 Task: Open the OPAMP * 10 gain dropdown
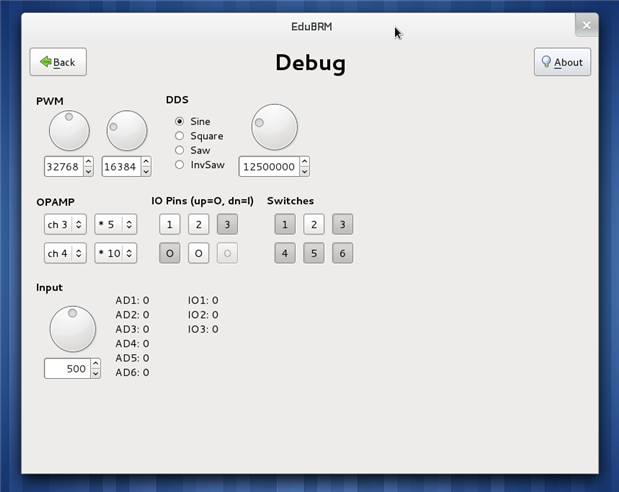[116, 253]
